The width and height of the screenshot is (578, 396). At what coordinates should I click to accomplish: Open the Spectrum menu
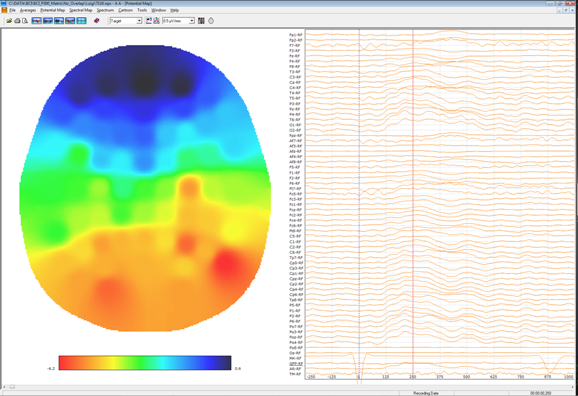click(x=105, y=10)
